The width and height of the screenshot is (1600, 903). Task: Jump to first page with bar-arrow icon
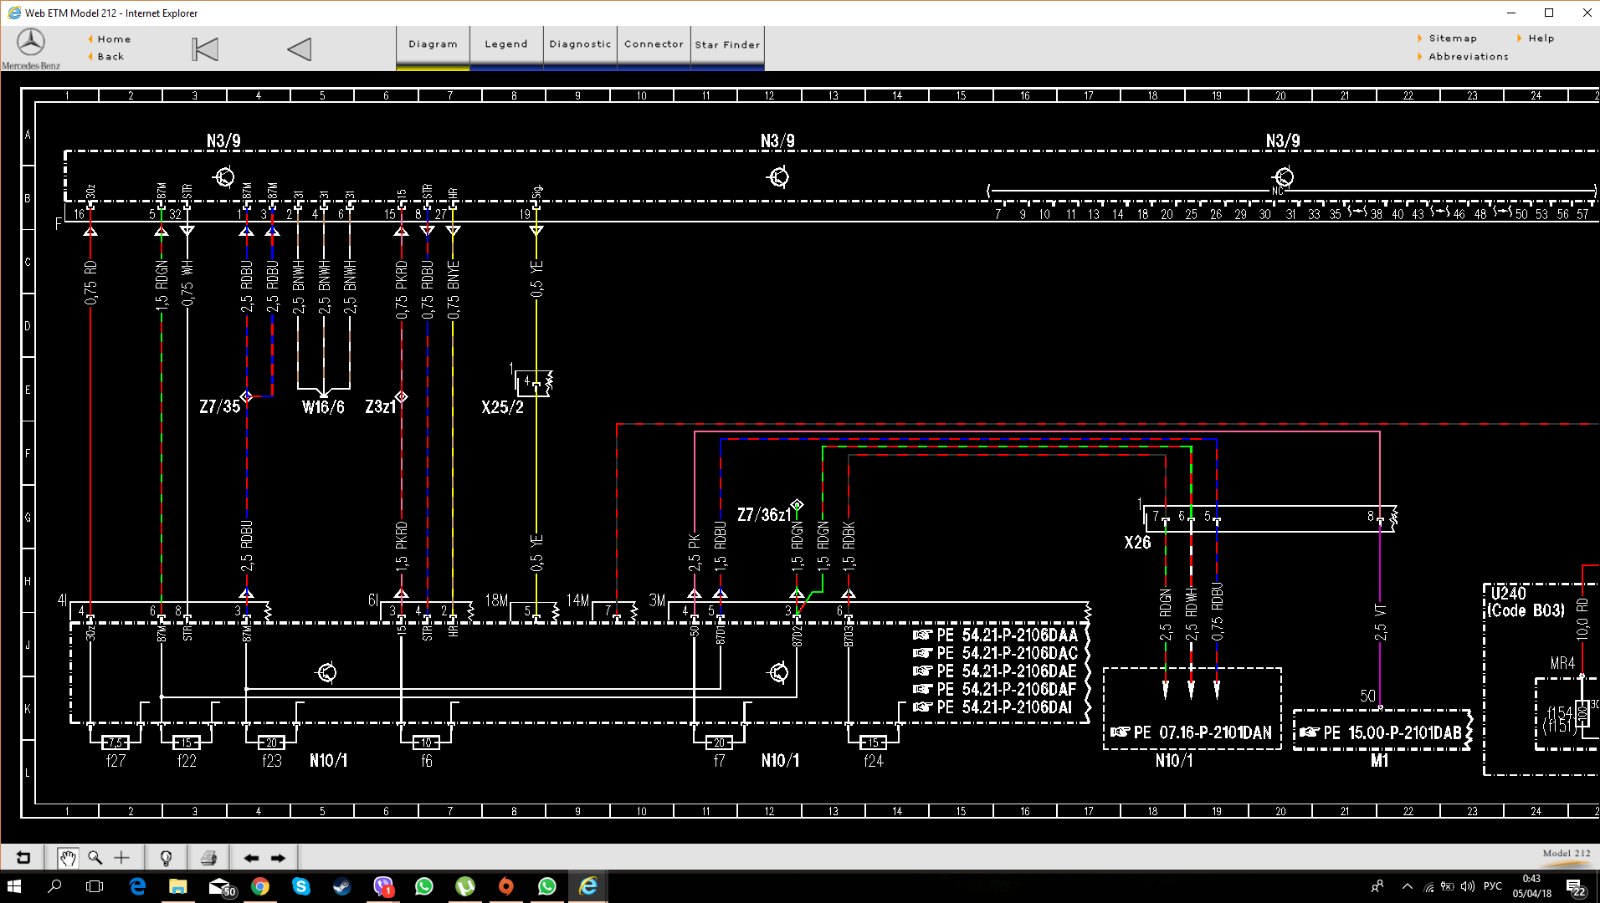point(205,49)
